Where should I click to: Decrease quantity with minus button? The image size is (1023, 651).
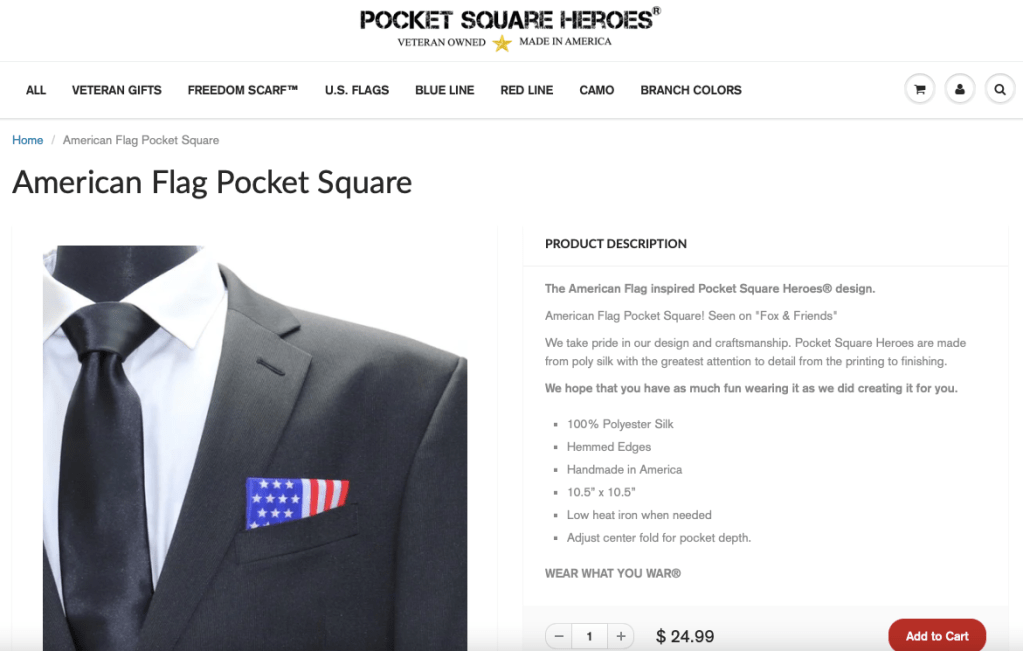(x=558, y=636)
